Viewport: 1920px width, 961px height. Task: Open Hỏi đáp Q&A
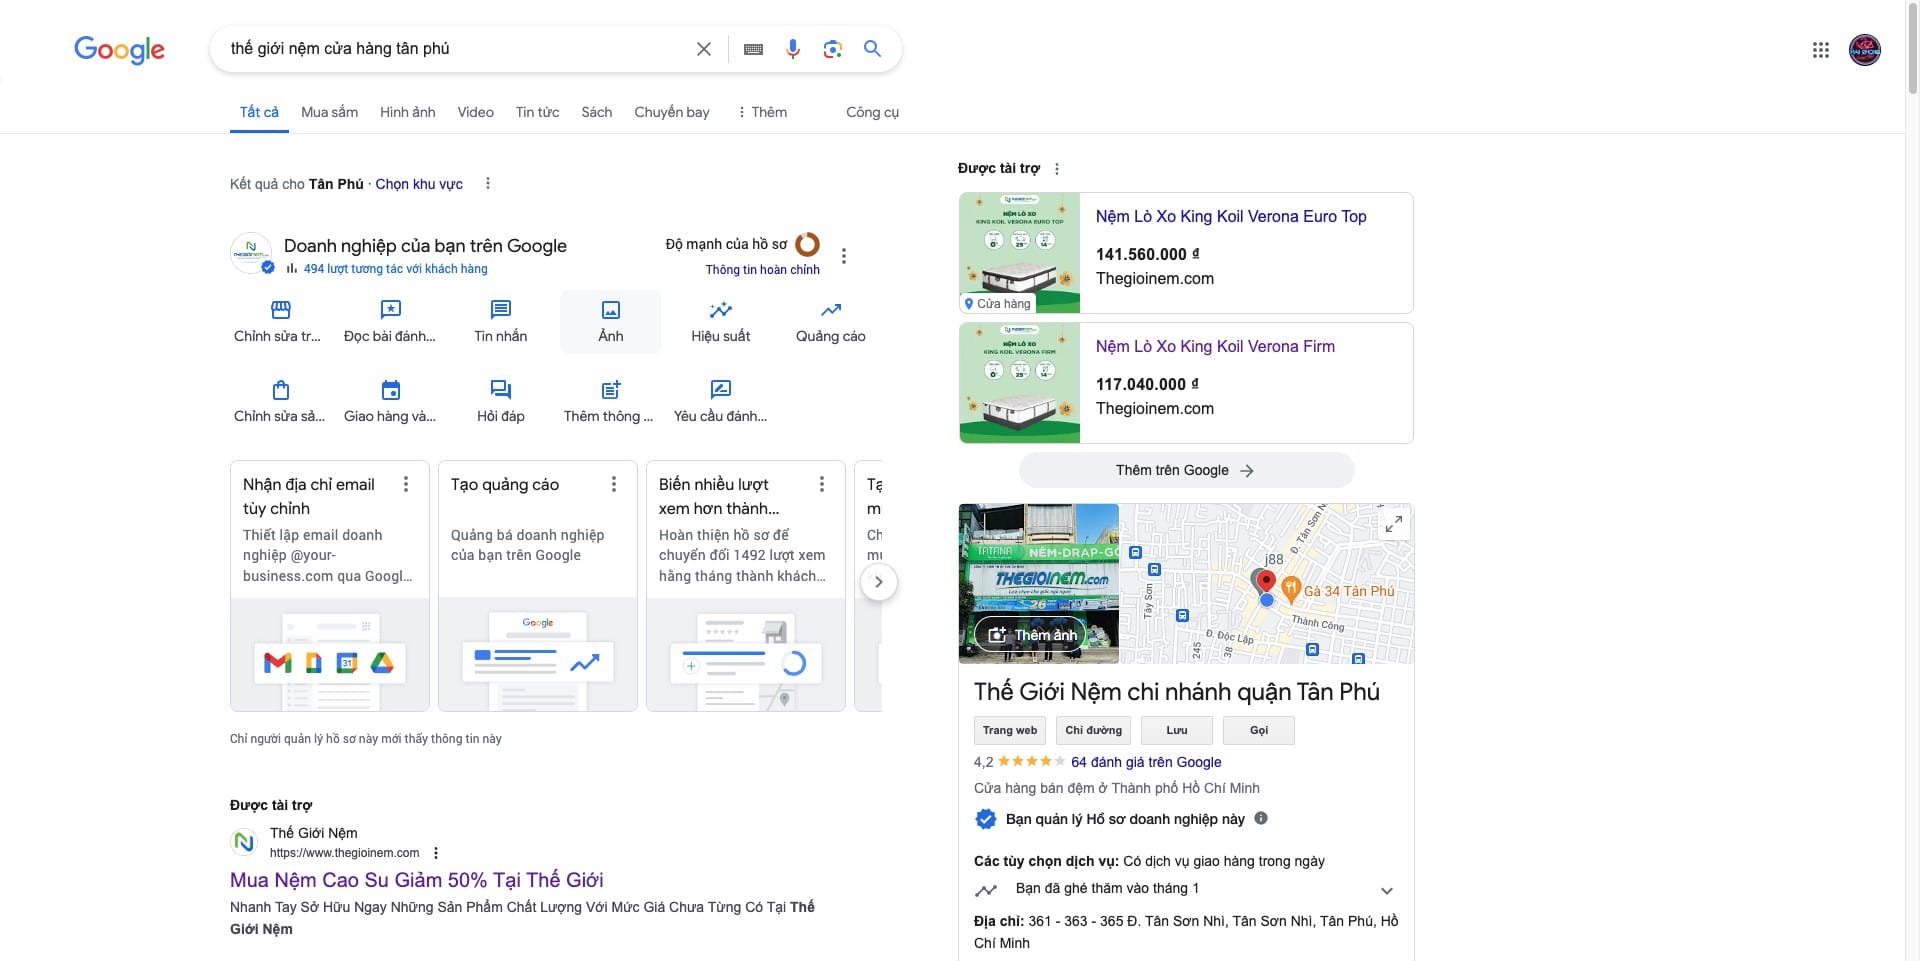(x=501, y=401)
